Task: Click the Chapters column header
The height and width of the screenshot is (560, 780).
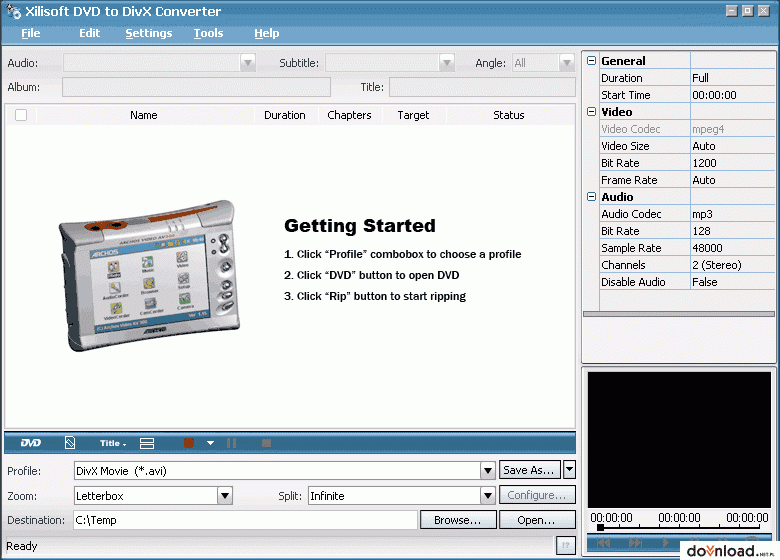Action: coord(349,115)
